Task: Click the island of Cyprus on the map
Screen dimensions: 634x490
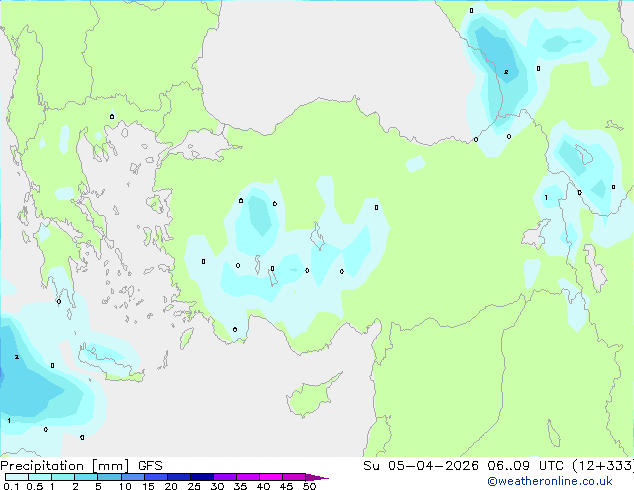Action: tap(310, 396)
